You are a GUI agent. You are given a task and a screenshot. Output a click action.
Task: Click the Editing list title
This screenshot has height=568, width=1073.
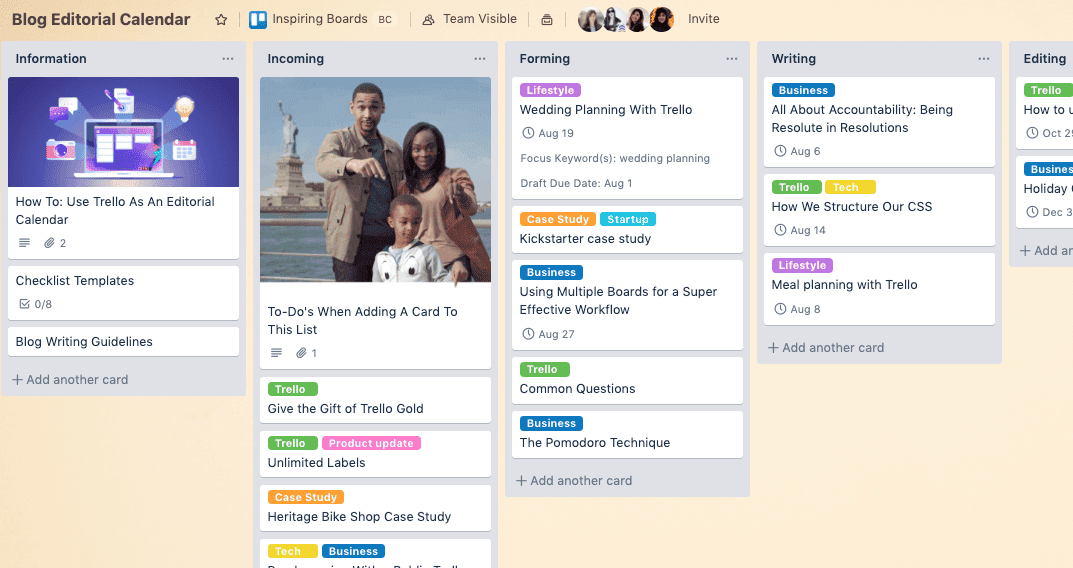[1044, 59]
